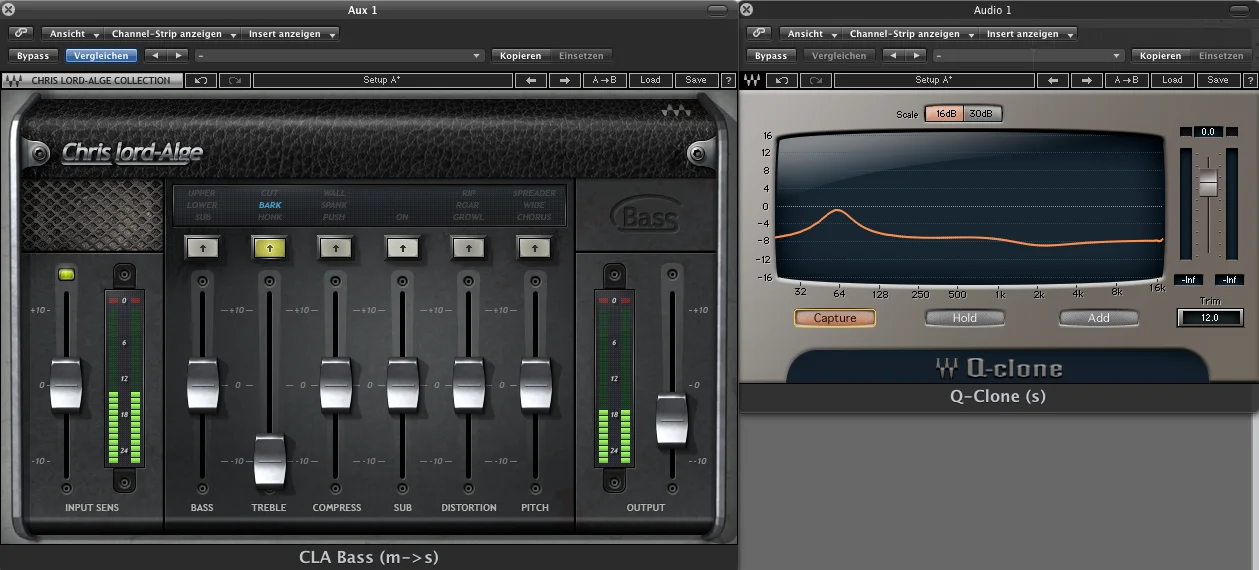This screenshot has width=1259, height=570.
Task: Go to next preset arrow in CLA Bass
Action: (564, 80)
